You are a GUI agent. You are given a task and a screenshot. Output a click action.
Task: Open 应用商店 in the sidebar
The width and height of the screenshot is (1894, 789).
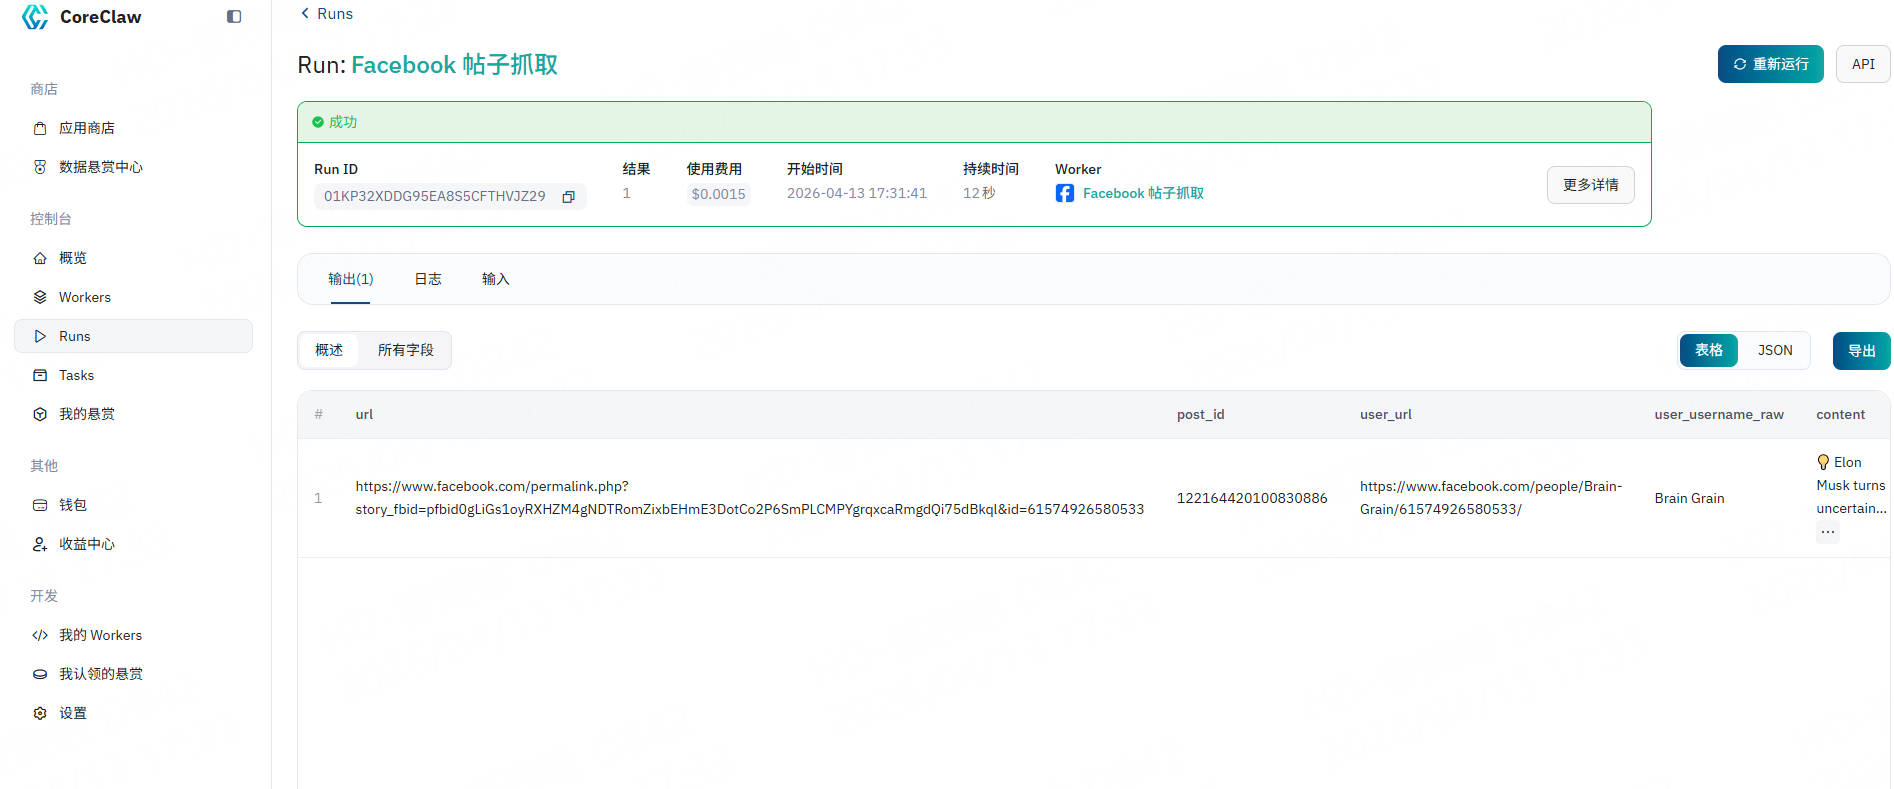click(86, 128)
